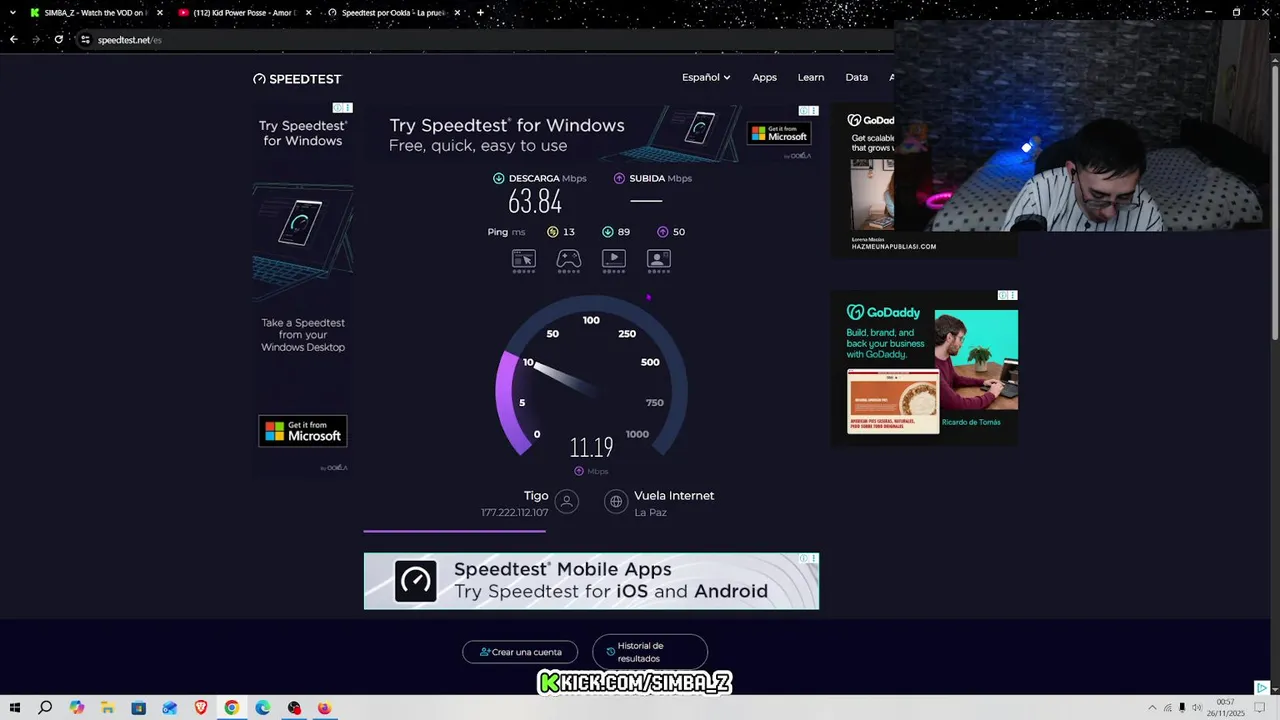
Task: Open the Español language dropdown
Action: 706,77
